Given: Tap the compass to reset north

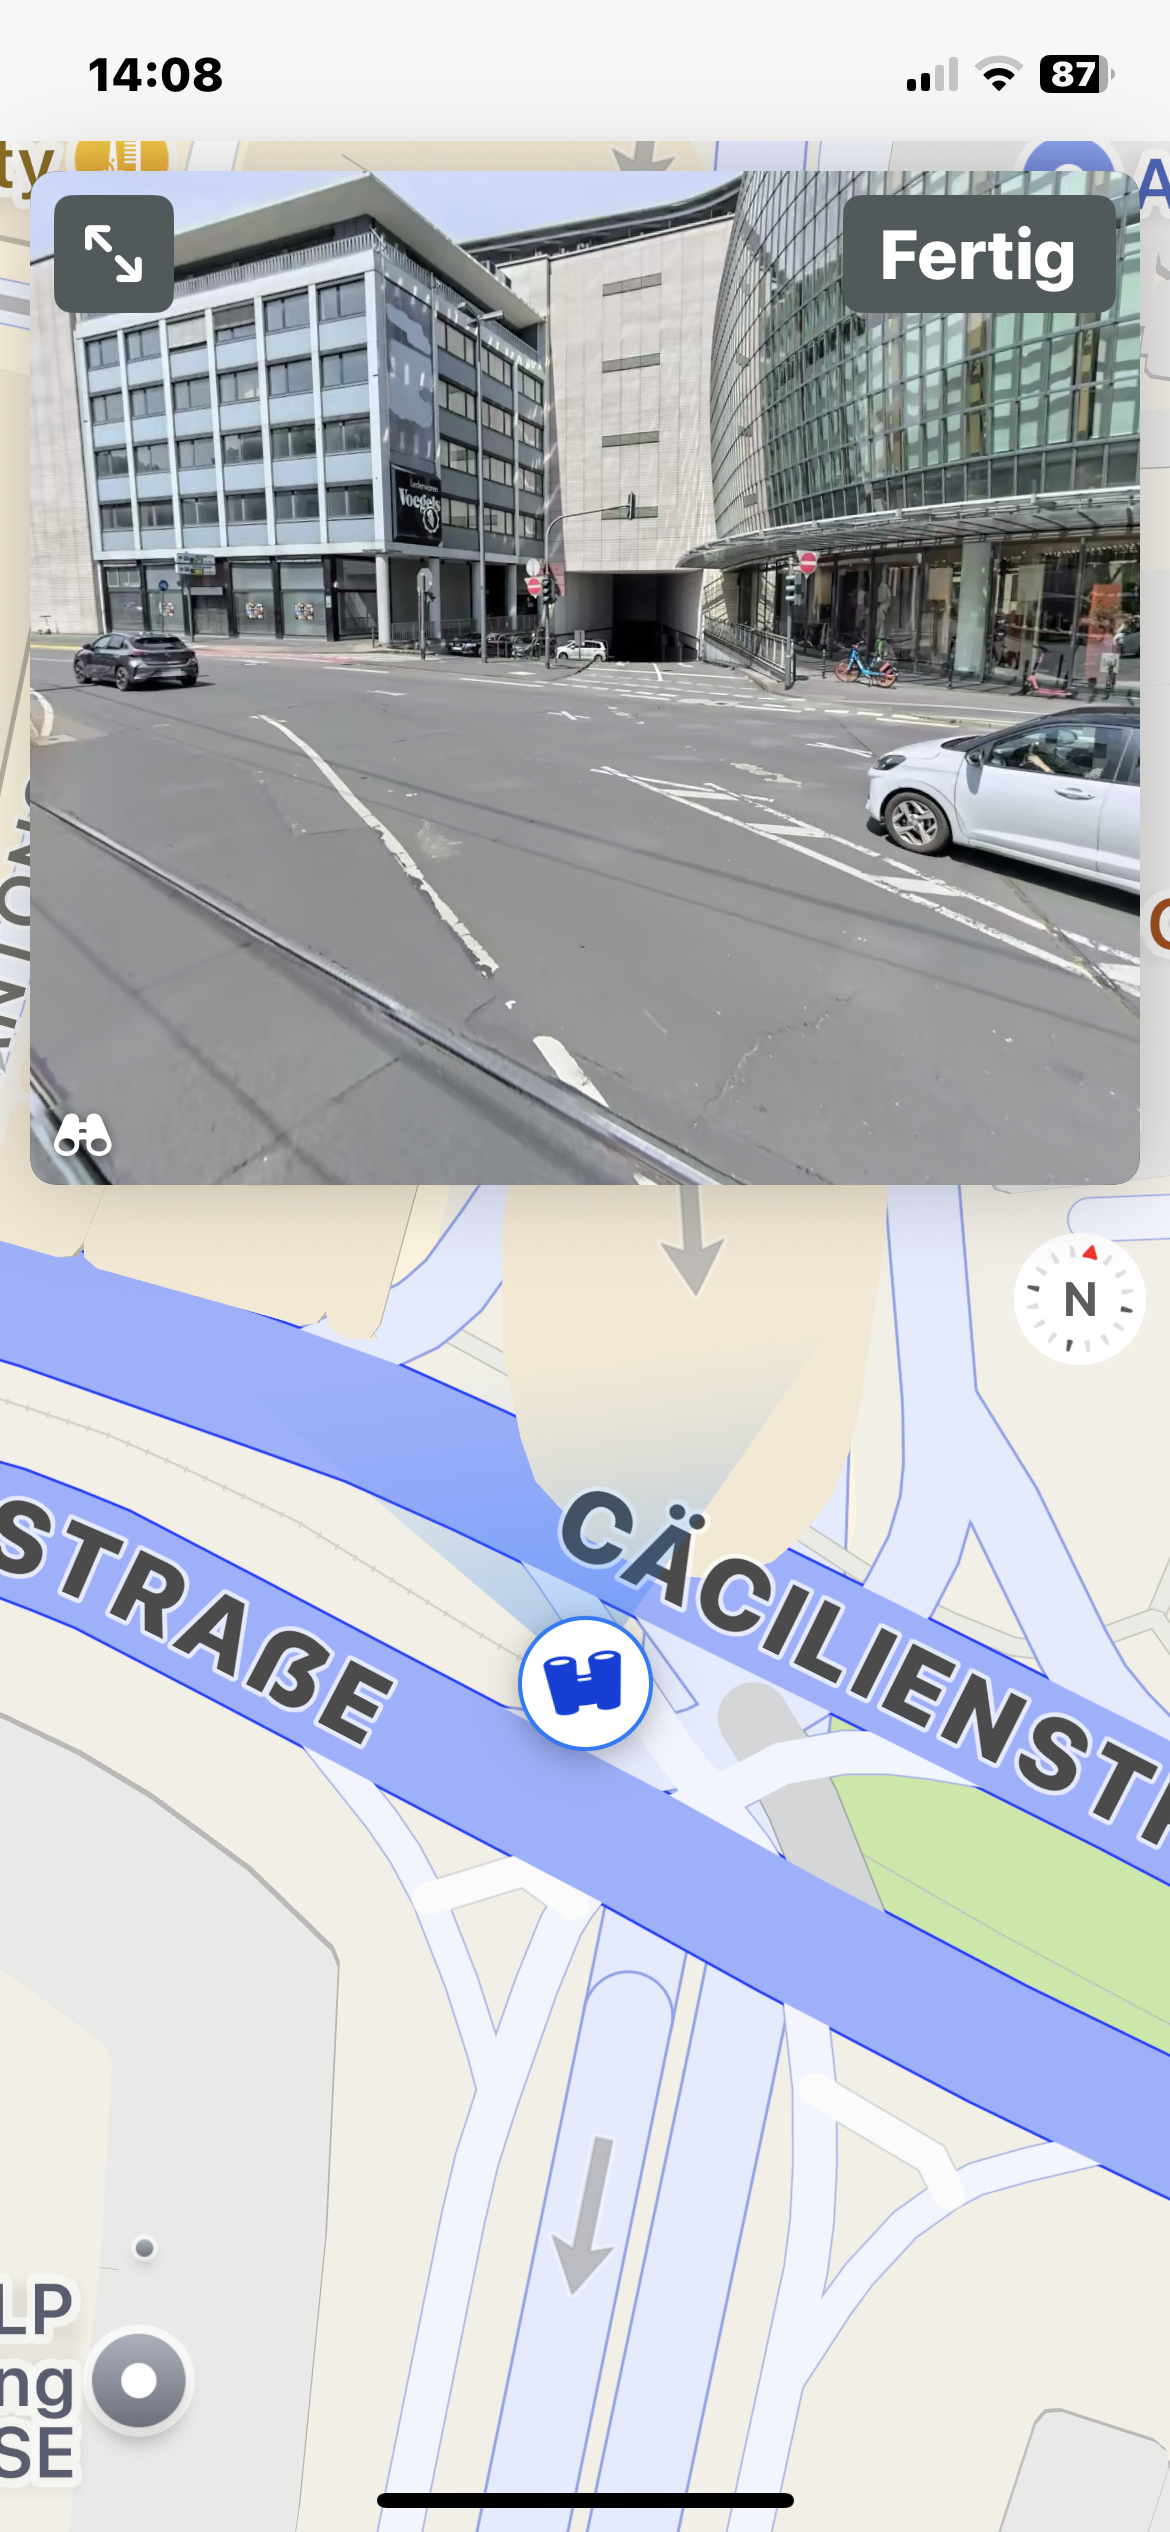Looking at the screenshot, I should [x=1079, y=1299].
